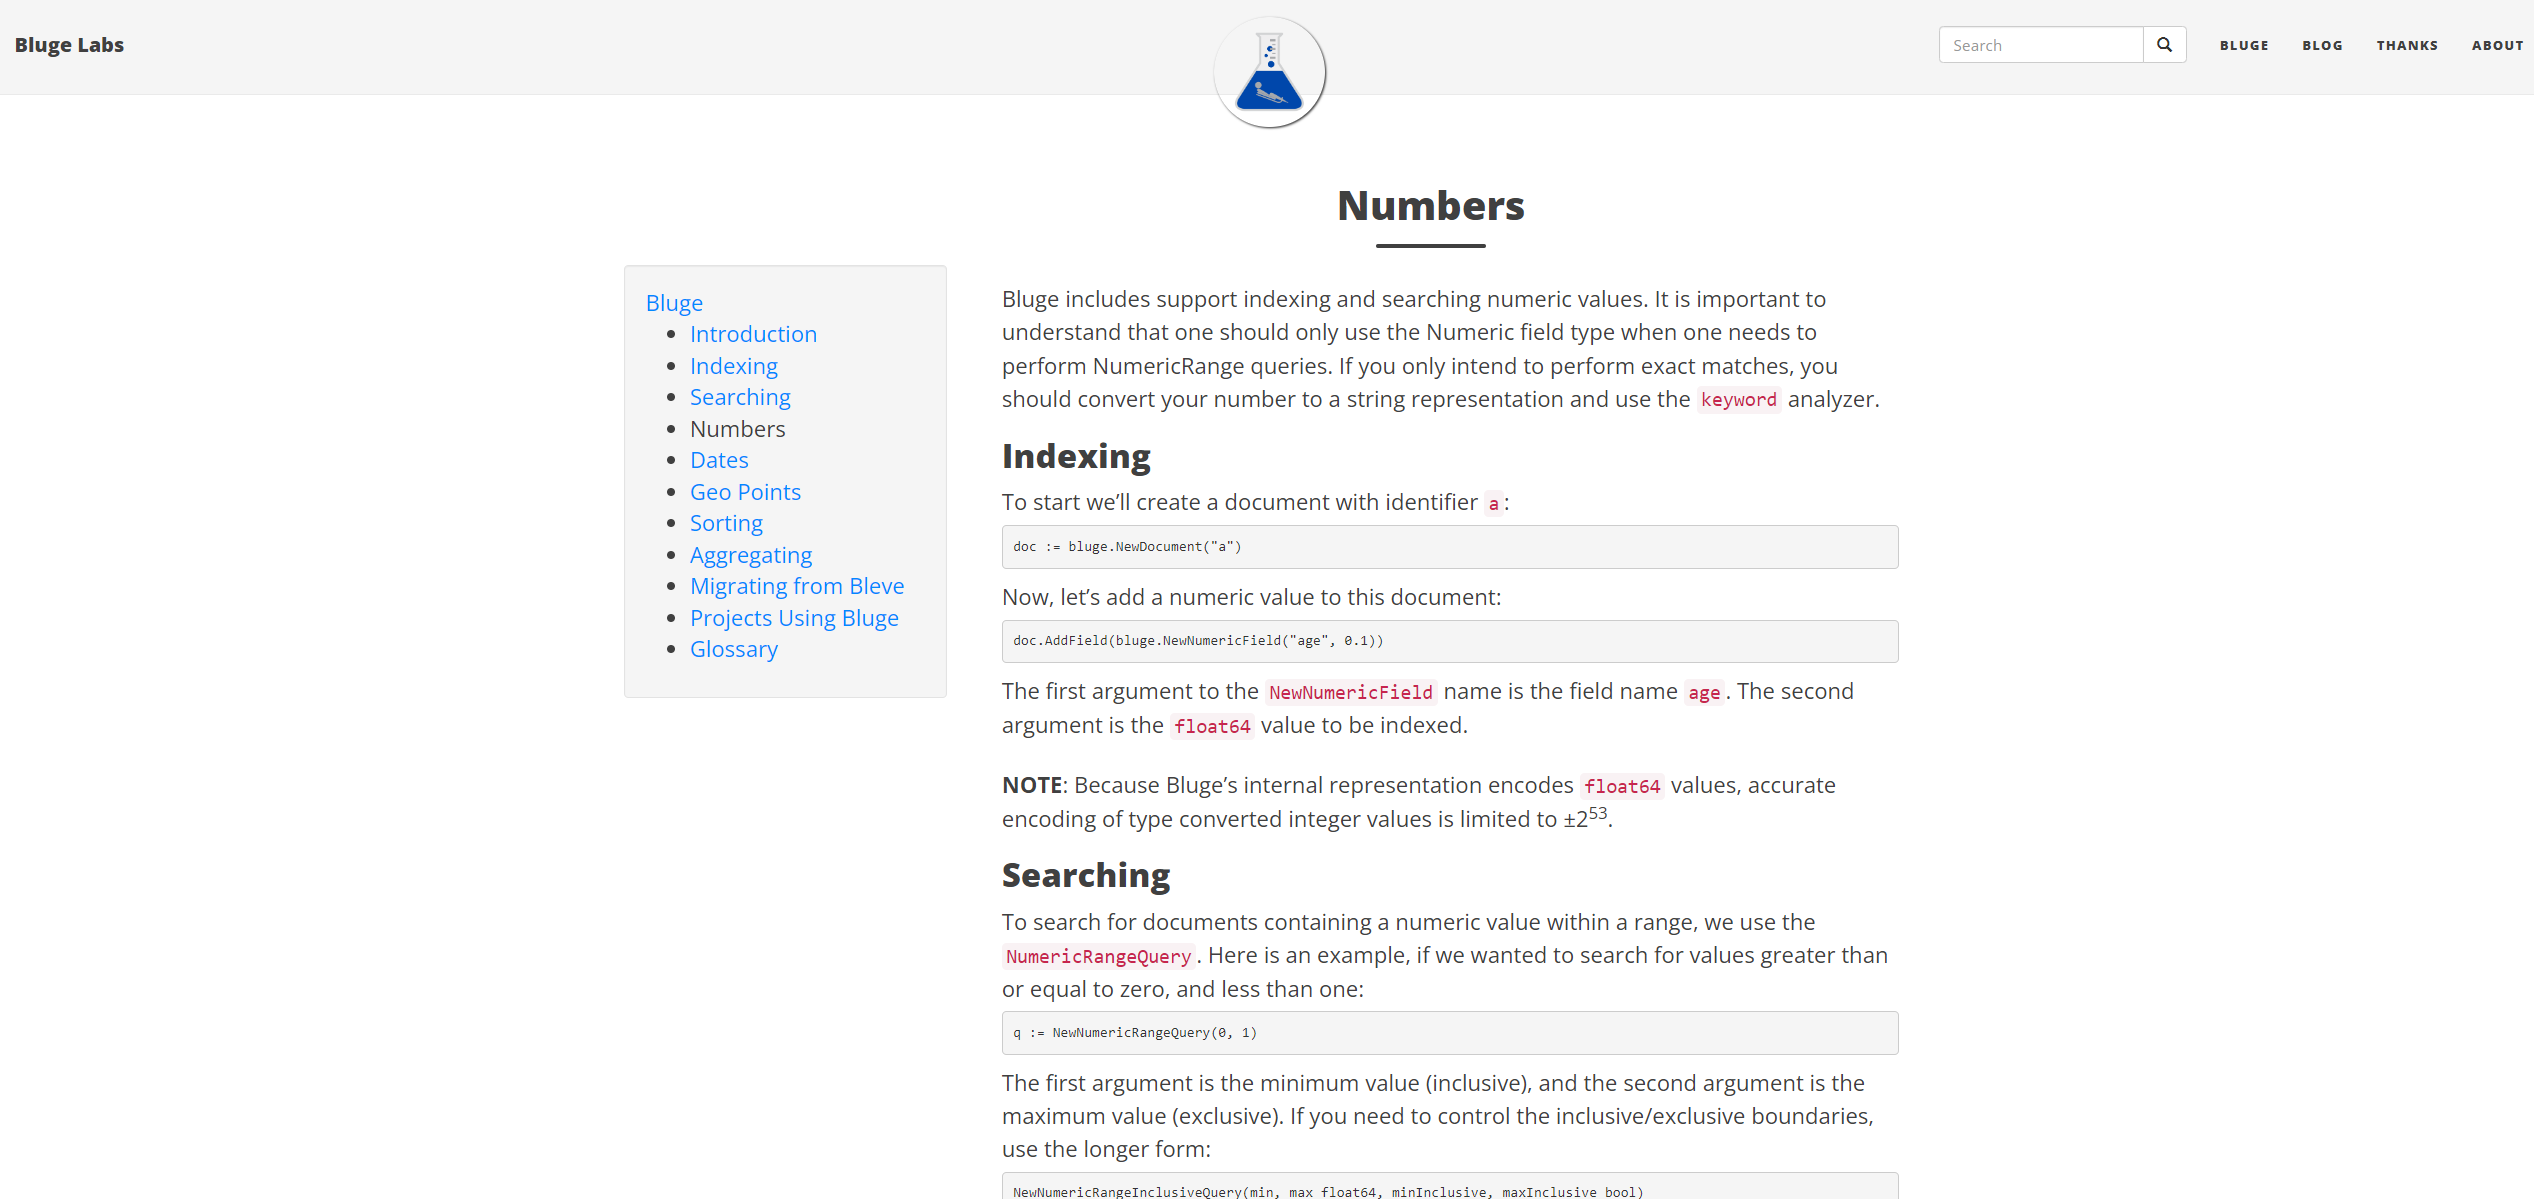This screenshot has width=2534, height=1199.
Task: Click the inline age code term
Action: pos(1704,692)
